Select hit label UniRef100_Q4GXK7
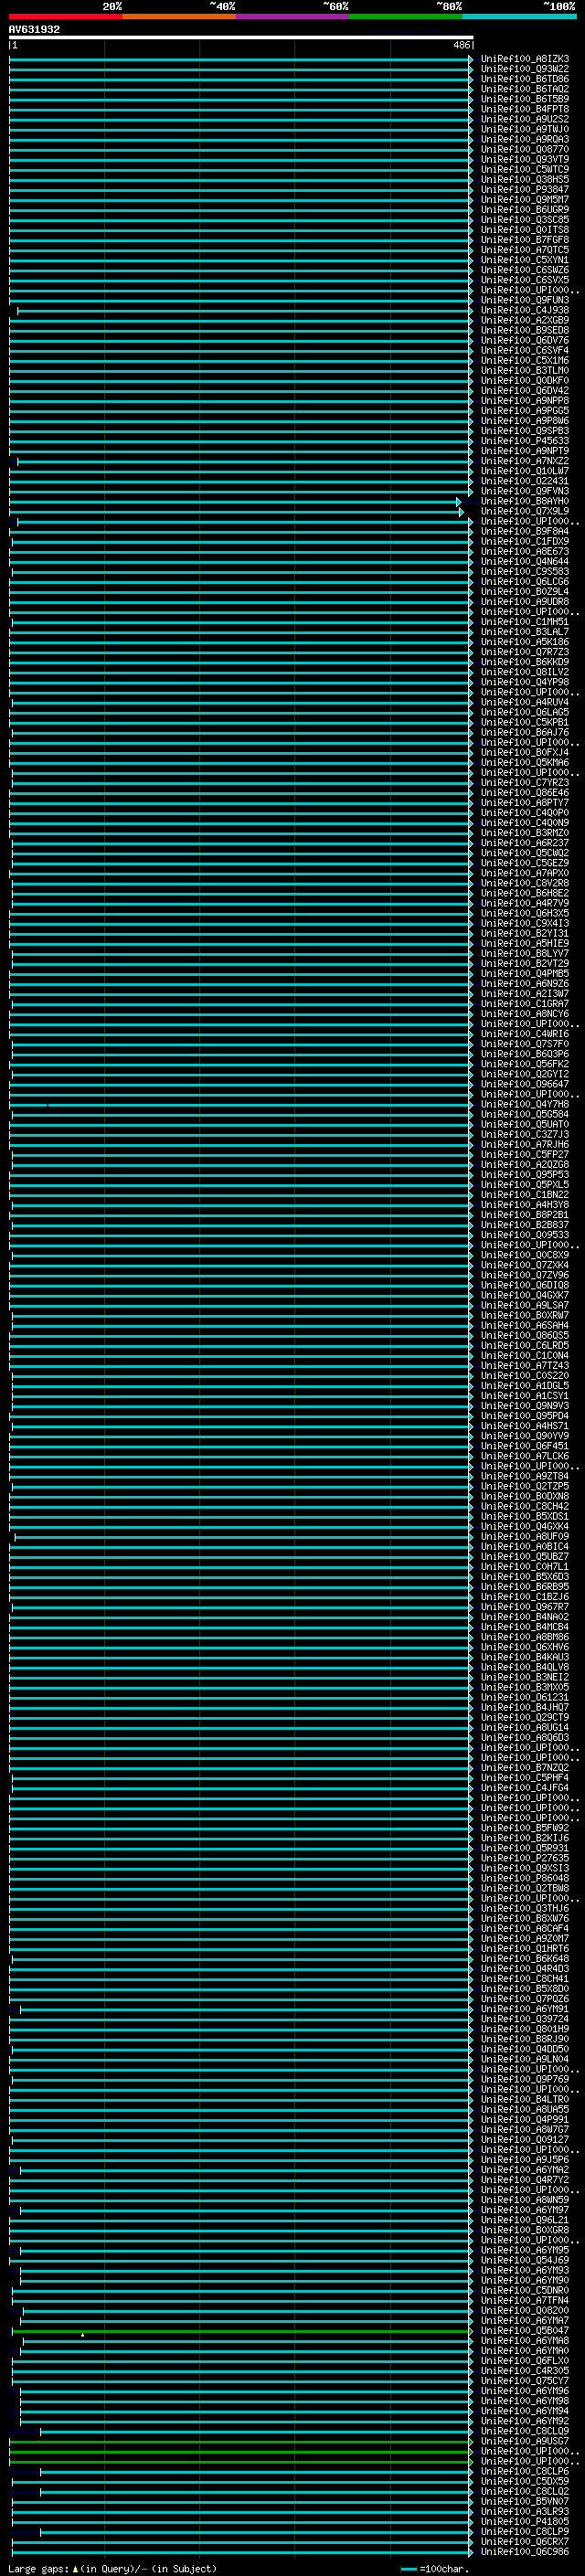This screenshot has height=2576, width=585. [x=525, y=1295]
